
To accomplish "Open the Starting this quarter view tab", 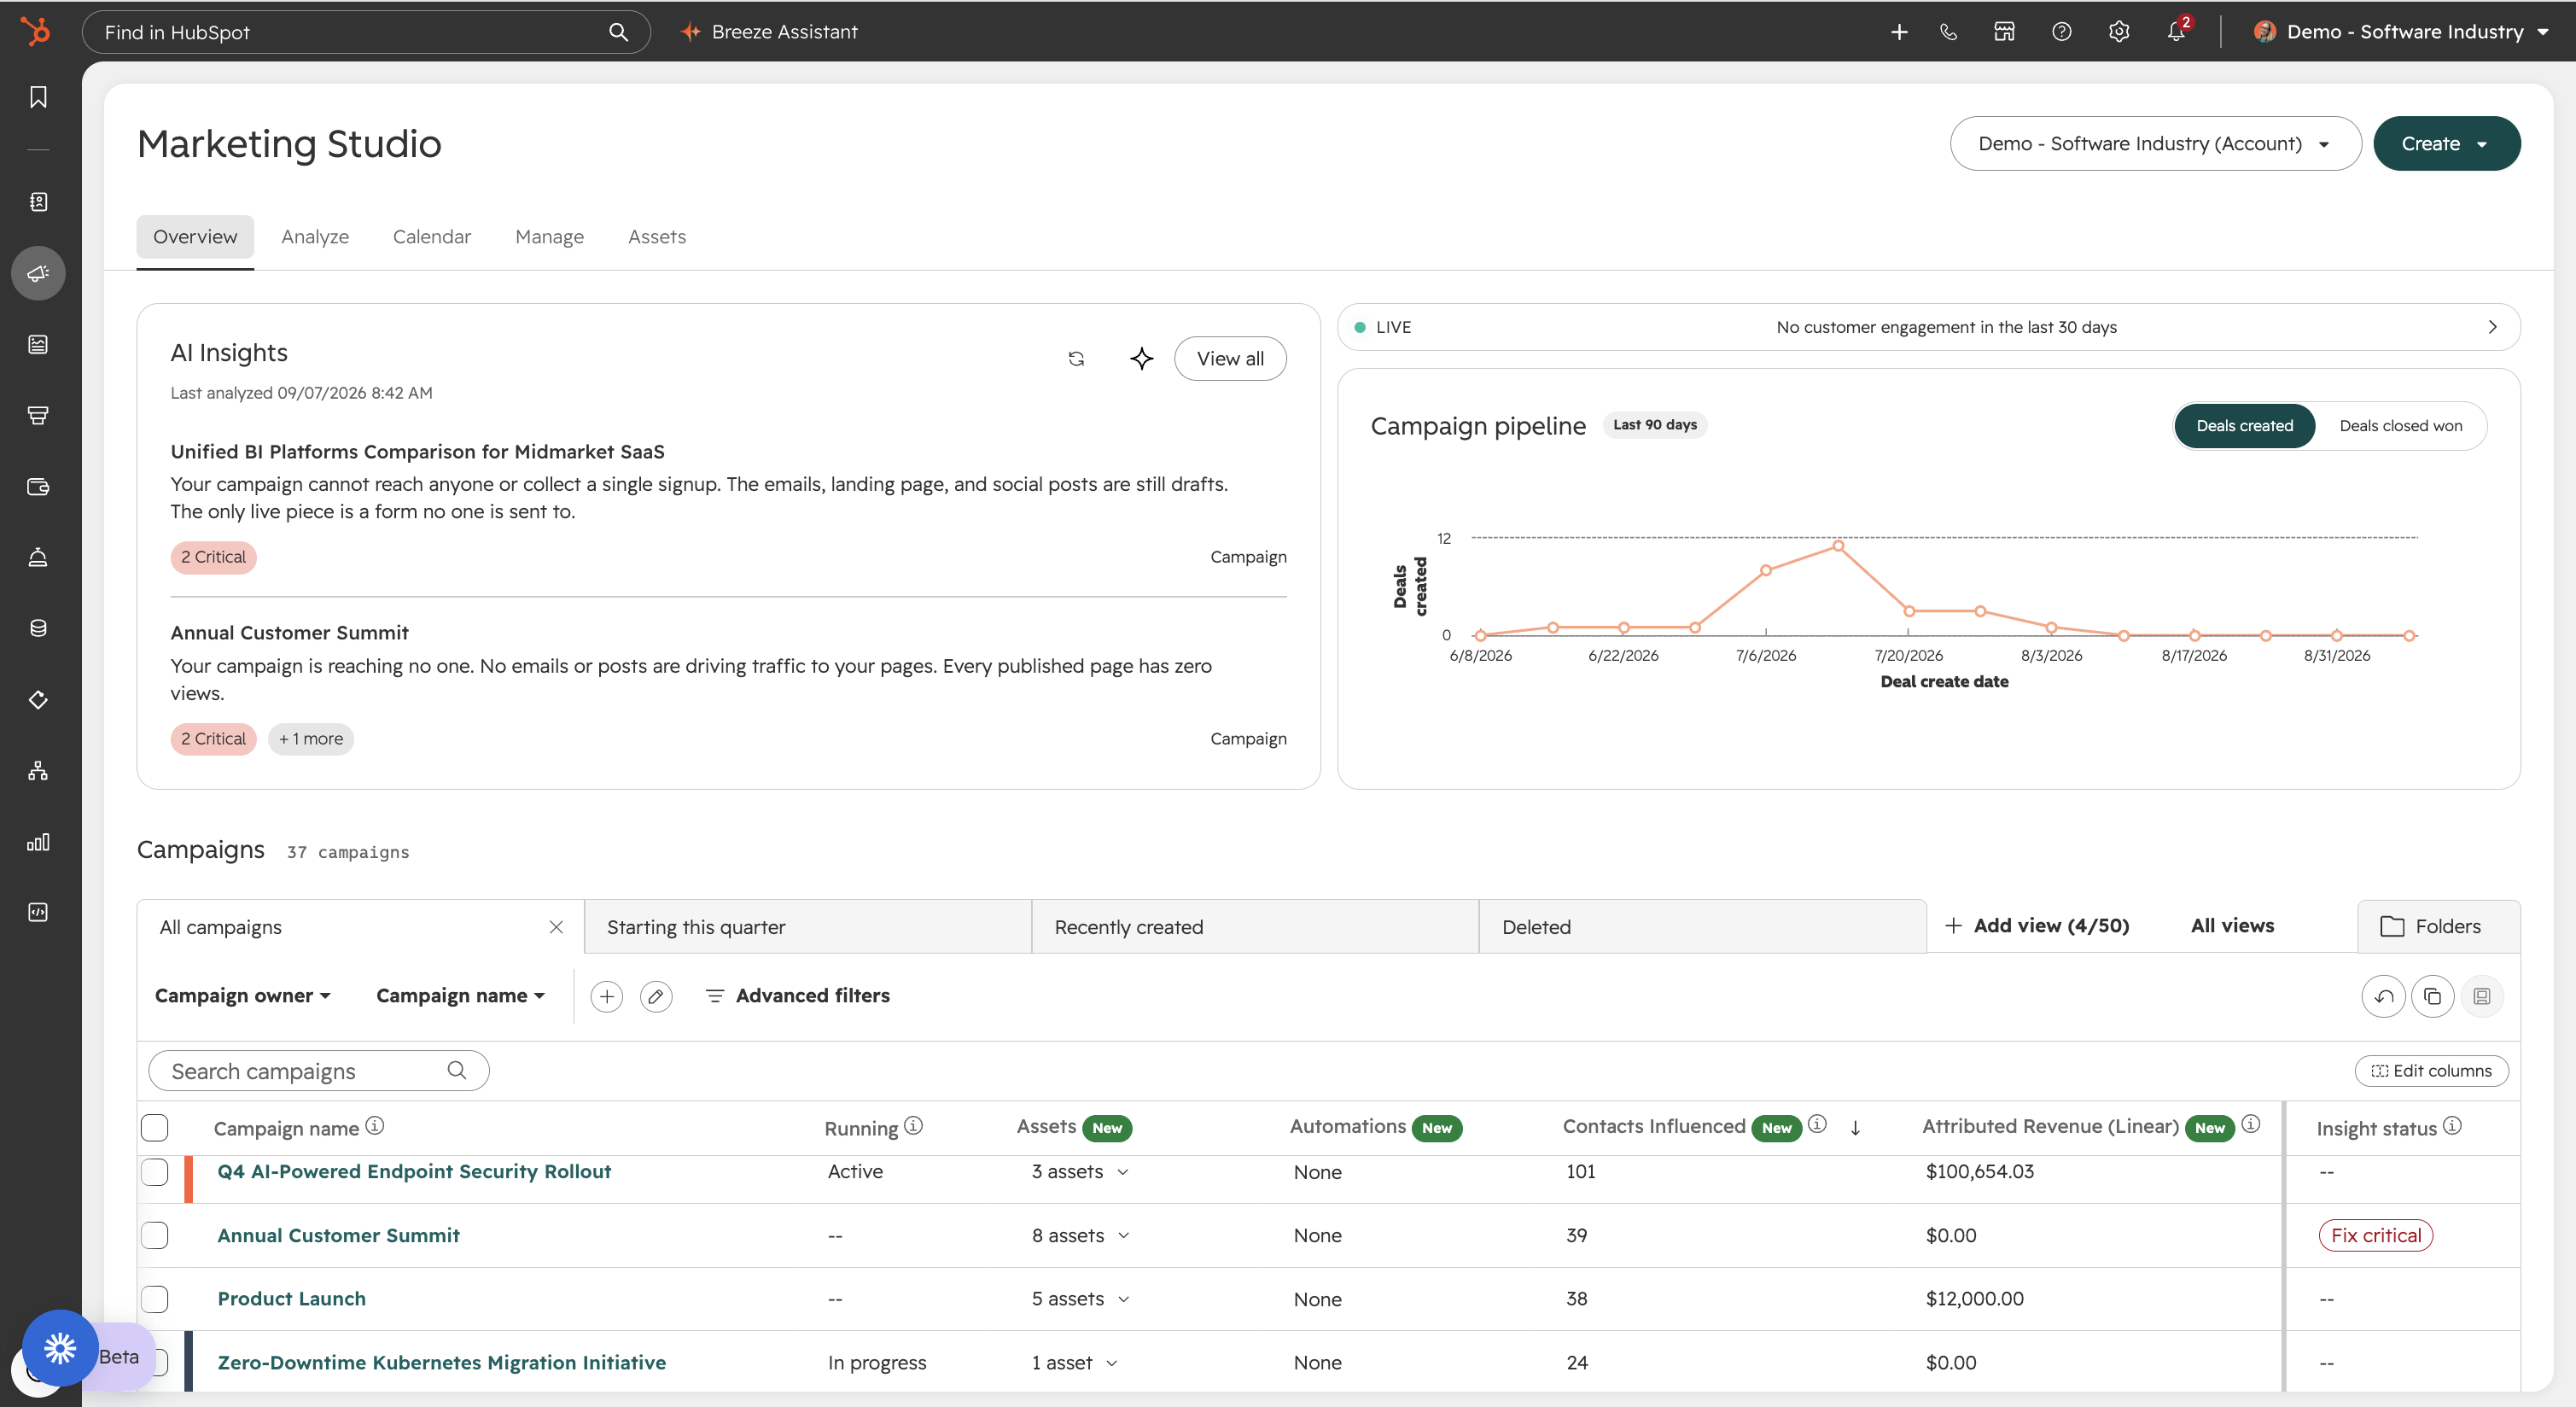I will pyautogui.click(x=808, y=927).
